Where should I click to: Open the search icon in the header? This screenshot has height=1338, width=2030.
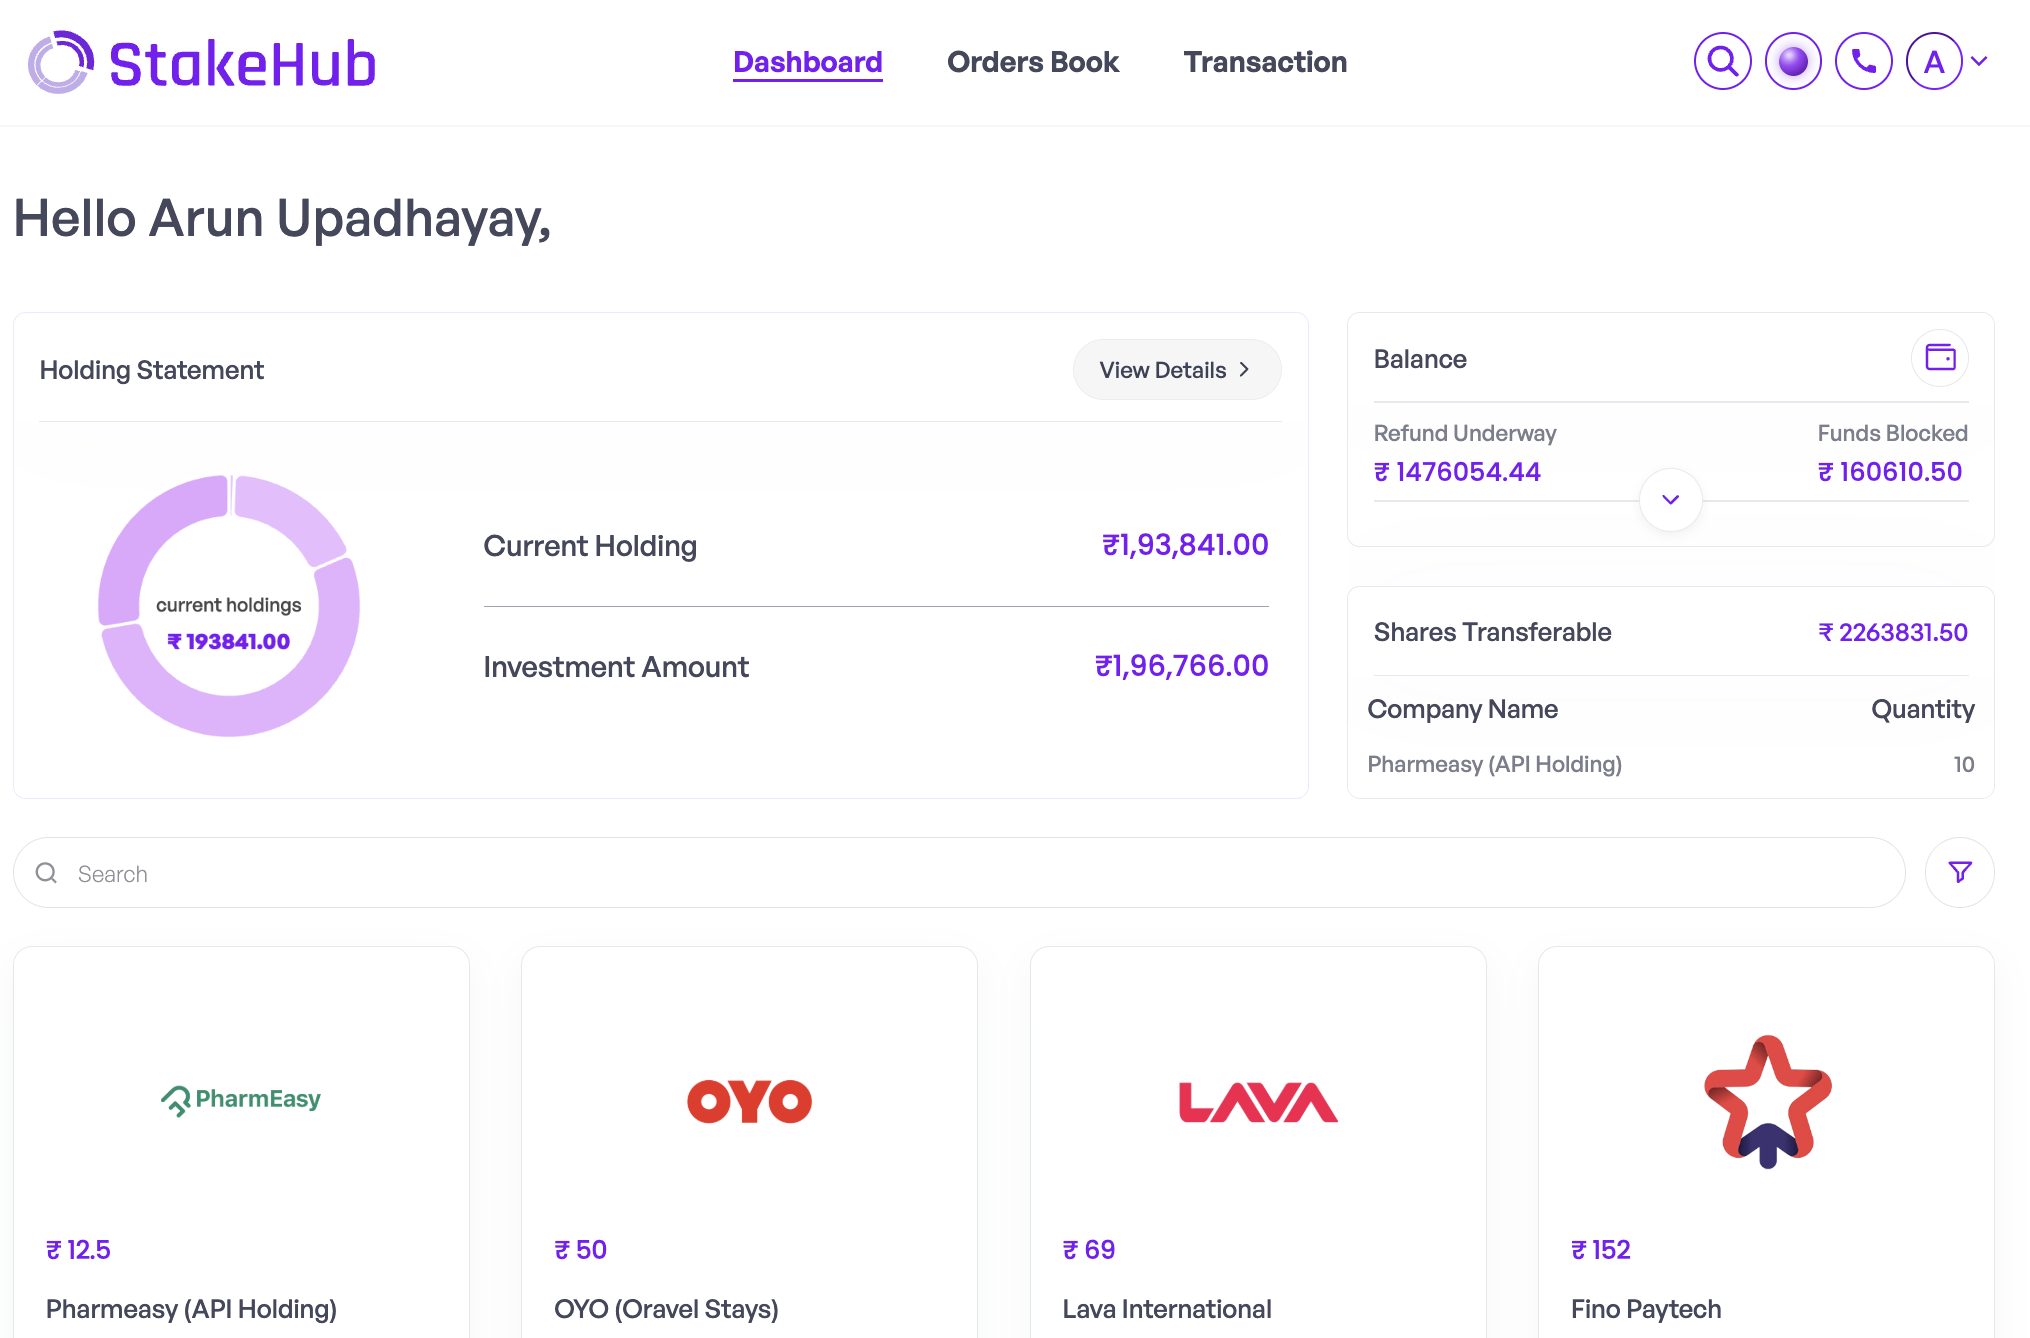point(1722,61)
